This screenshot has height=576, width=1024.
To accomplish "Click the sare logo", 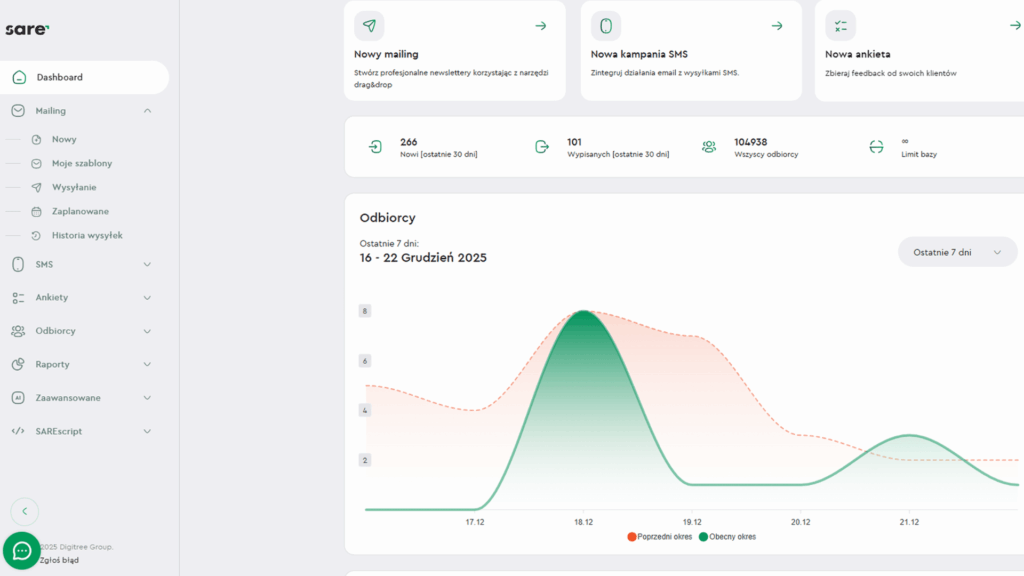I will pyautogui.click(x=26, y=29).
